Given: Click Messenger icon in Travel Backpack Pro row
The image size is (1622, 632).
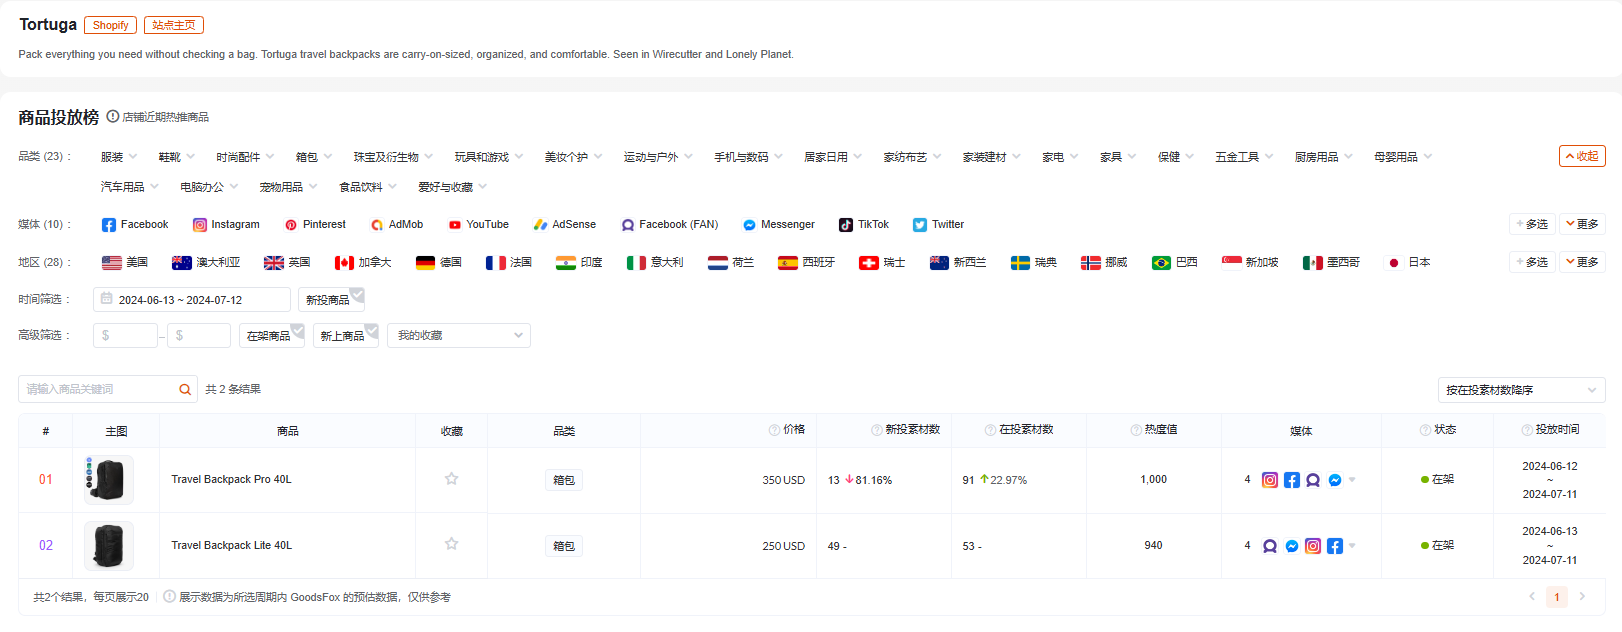Looking at the screenshot, I should pyautogui.click(x=1335, y=480).
